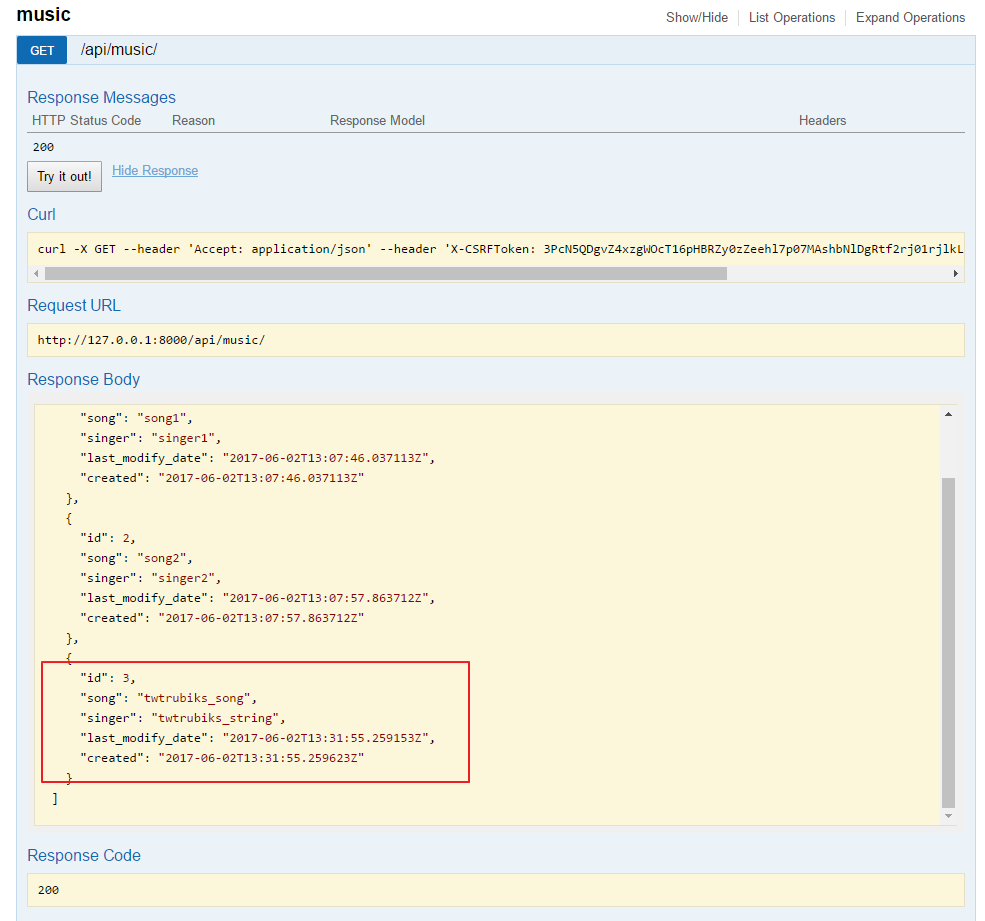Click the "singer2" value in response
985x921 pixels.
183,578
